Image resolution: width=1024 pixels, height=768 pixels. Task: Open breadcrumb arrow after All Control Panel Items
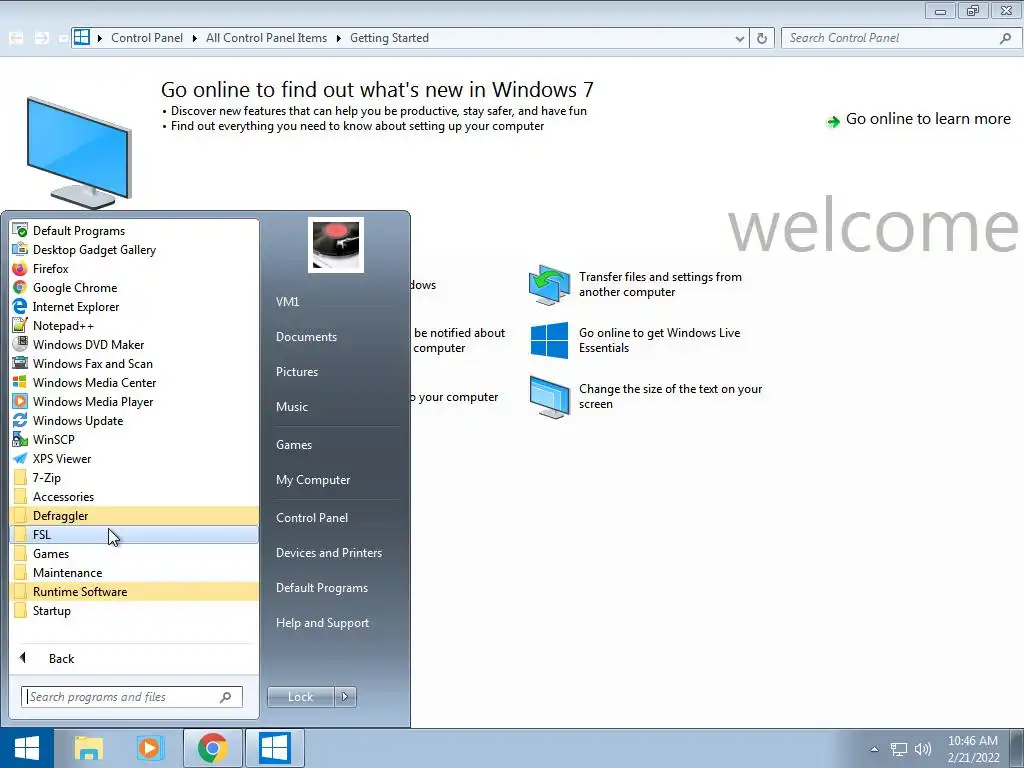(x=338, y=38)
